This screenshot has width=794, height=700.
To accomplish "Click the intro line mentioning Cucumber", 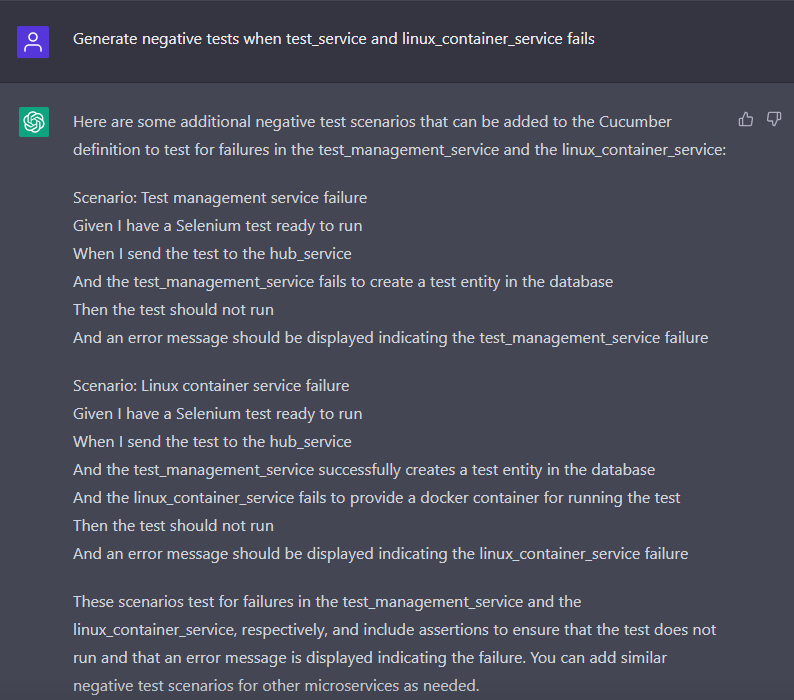I will (372, 121).
